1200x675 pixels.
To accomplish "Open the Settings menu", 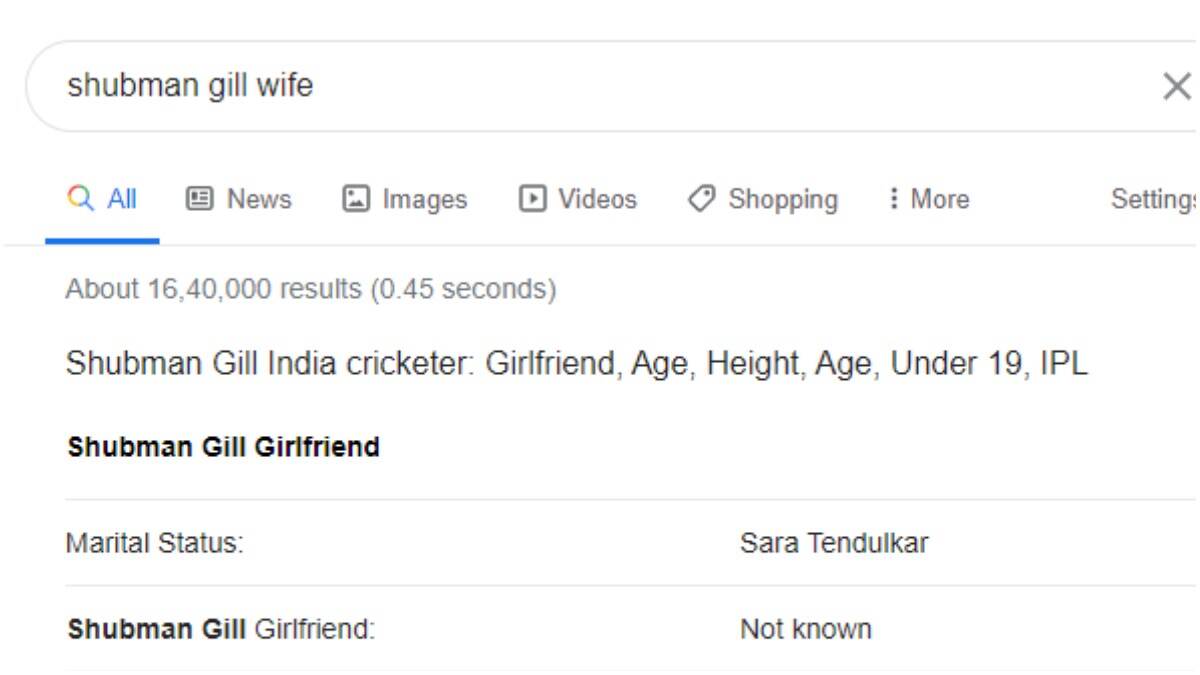I will (1154, 199).
